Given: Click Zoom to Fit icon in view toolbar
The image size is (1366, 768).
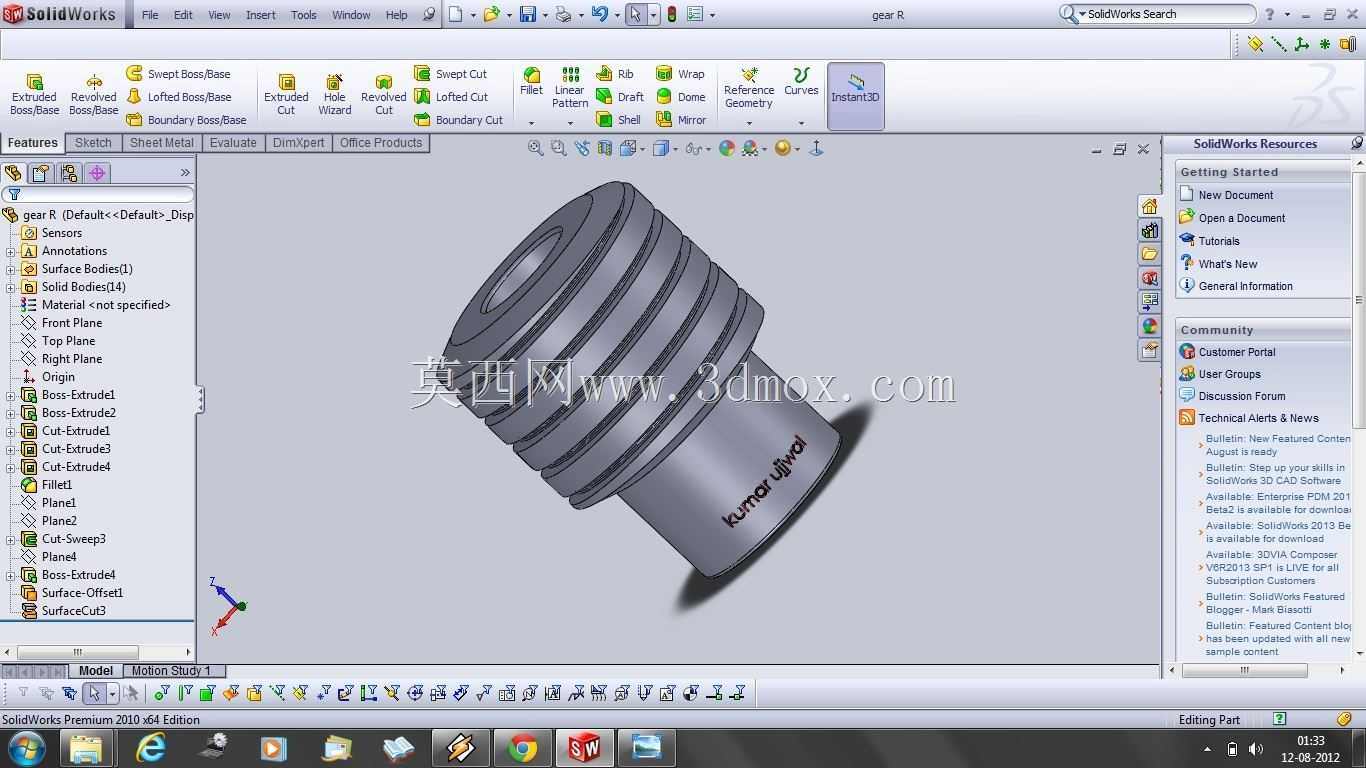Looking at the screenshot, I should [536, 148].
